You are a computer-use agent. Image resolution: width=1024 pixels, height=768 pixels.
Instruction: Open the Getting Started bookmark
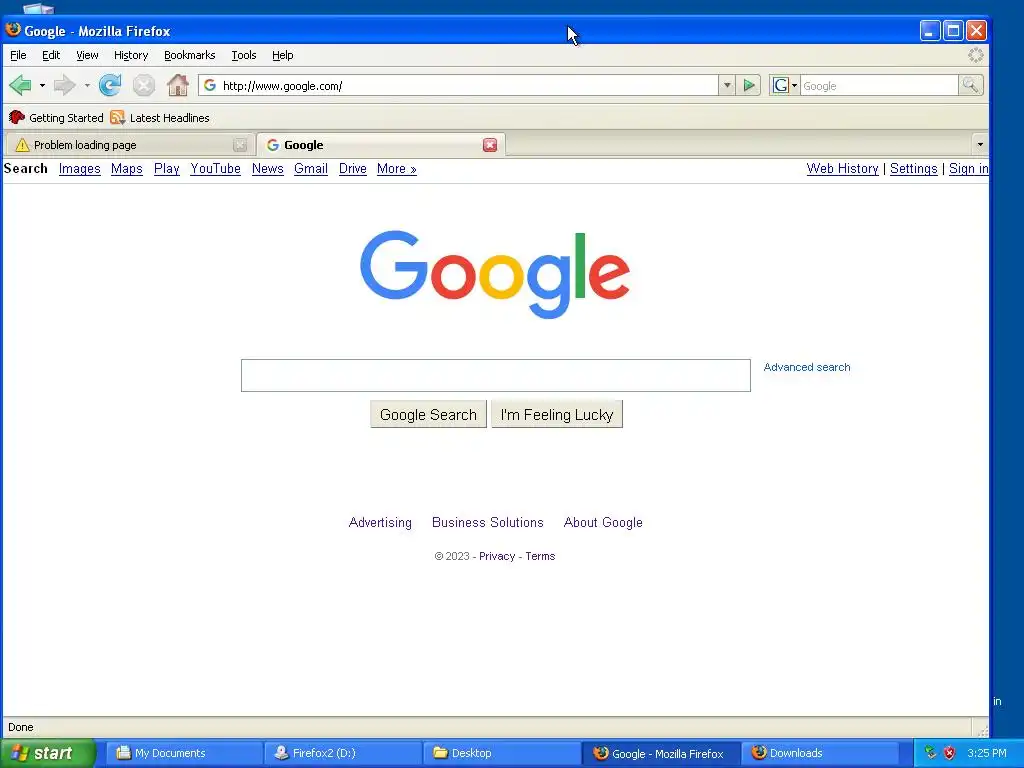(x=56, y=118)
